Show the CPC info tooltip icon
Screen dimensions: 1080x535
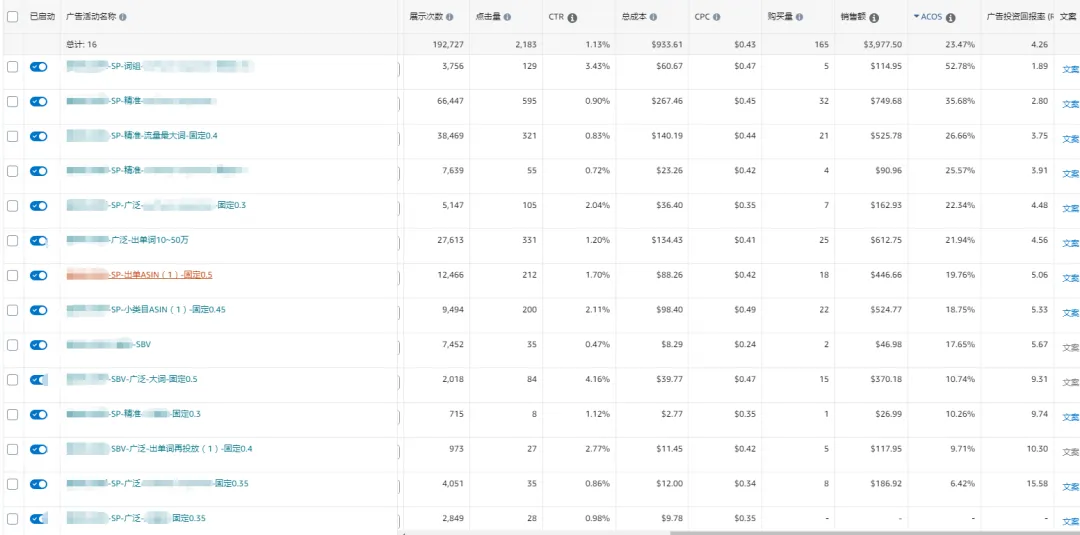click(717, 17)
